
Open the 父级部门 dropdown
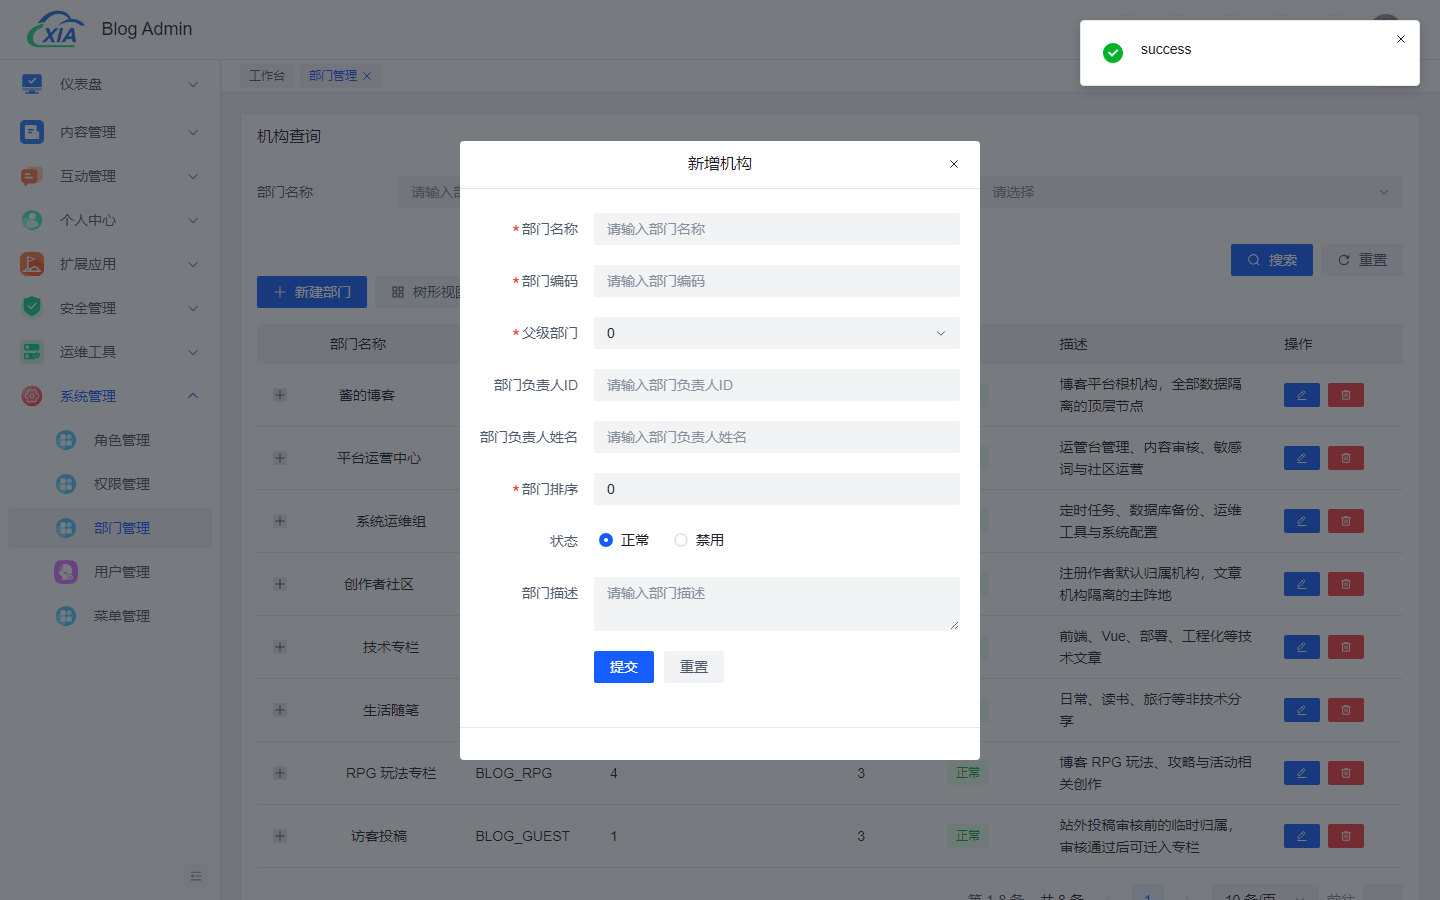[777, 333]
